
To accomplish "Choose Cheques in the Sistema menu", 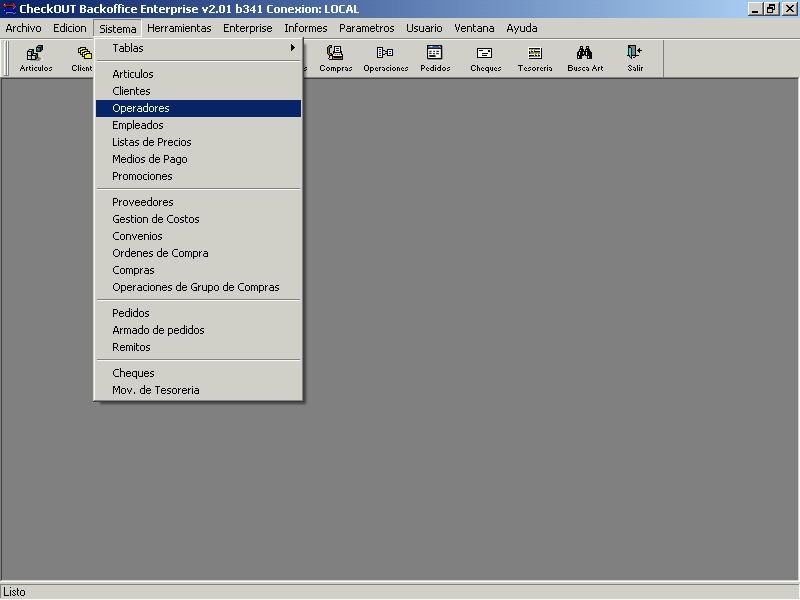I will (x=198, y=373).
